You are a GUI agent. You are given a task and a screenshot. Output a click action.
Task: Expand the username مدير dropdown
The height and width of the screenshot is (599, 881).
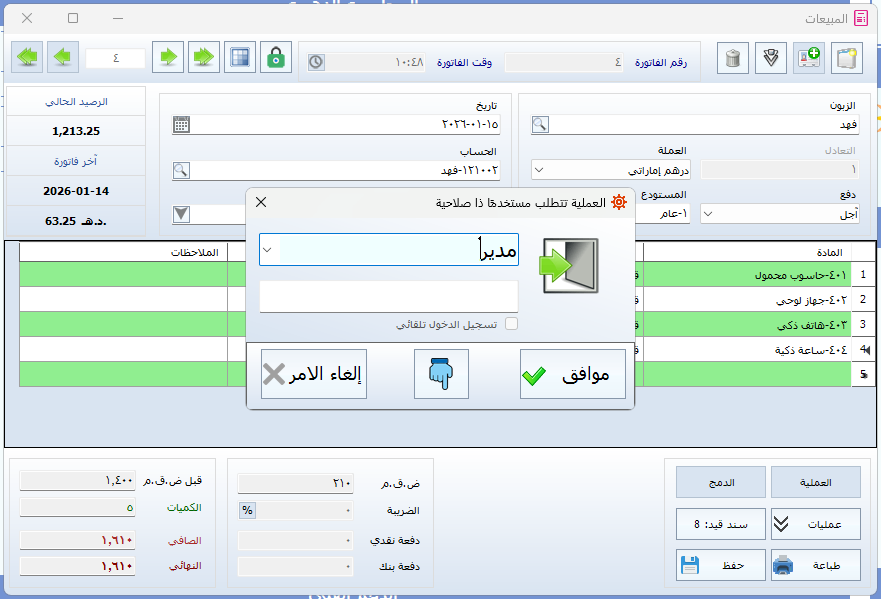(x=267, y=250)
